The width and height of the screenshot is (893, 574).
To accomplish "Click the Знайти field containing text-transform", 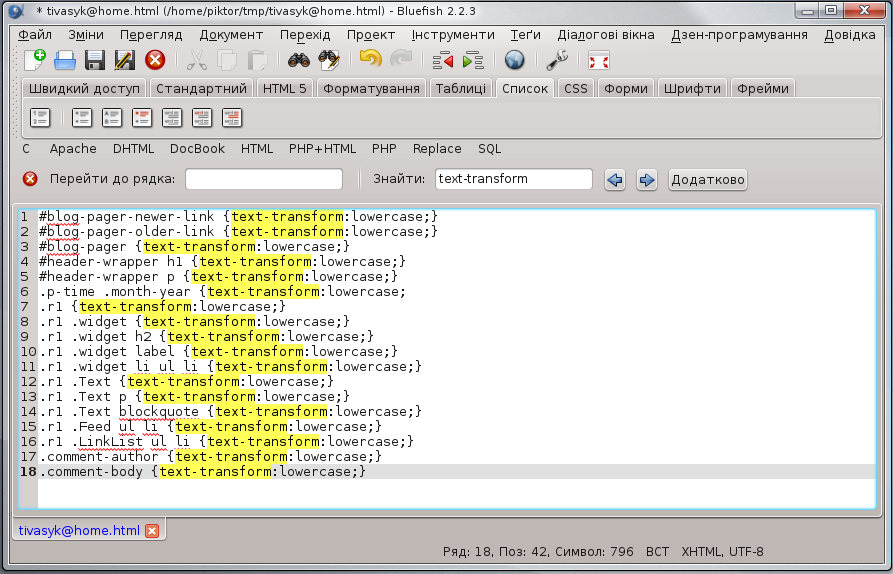I will [x=514, y=179].
